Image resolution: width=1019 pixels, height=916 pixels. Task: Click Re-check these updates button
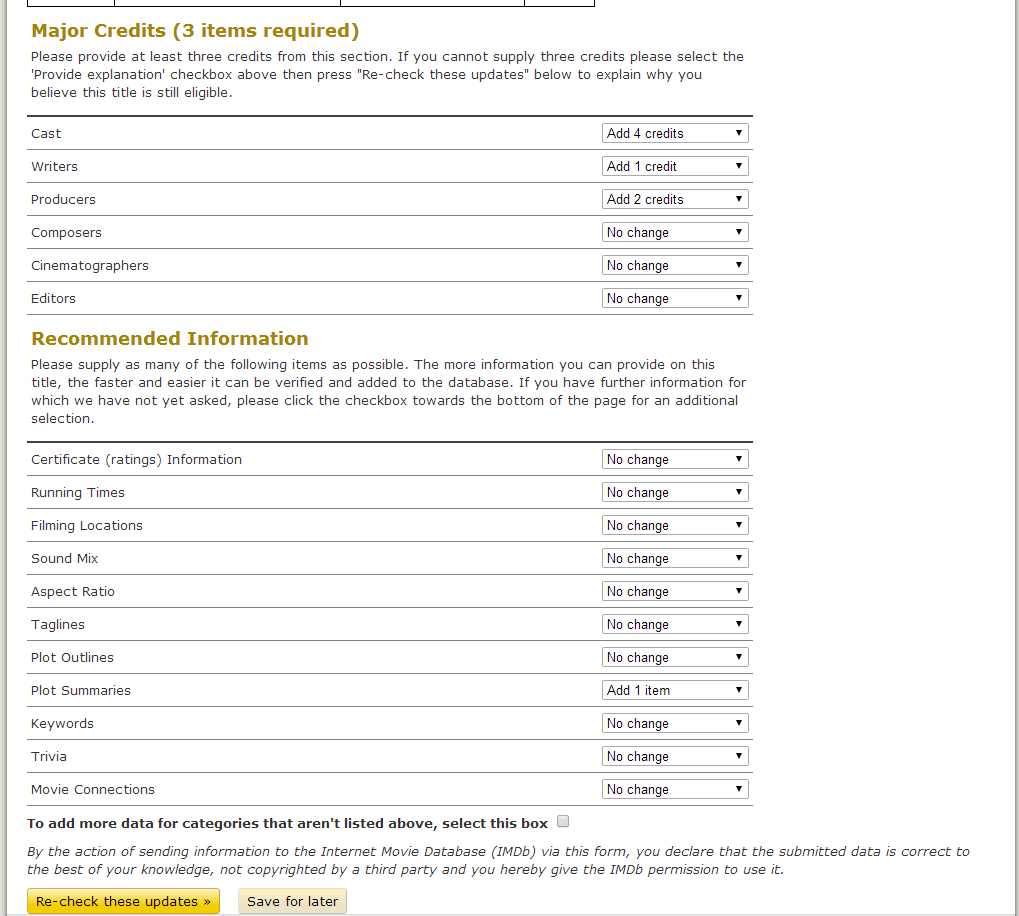(x=123, y=901)
